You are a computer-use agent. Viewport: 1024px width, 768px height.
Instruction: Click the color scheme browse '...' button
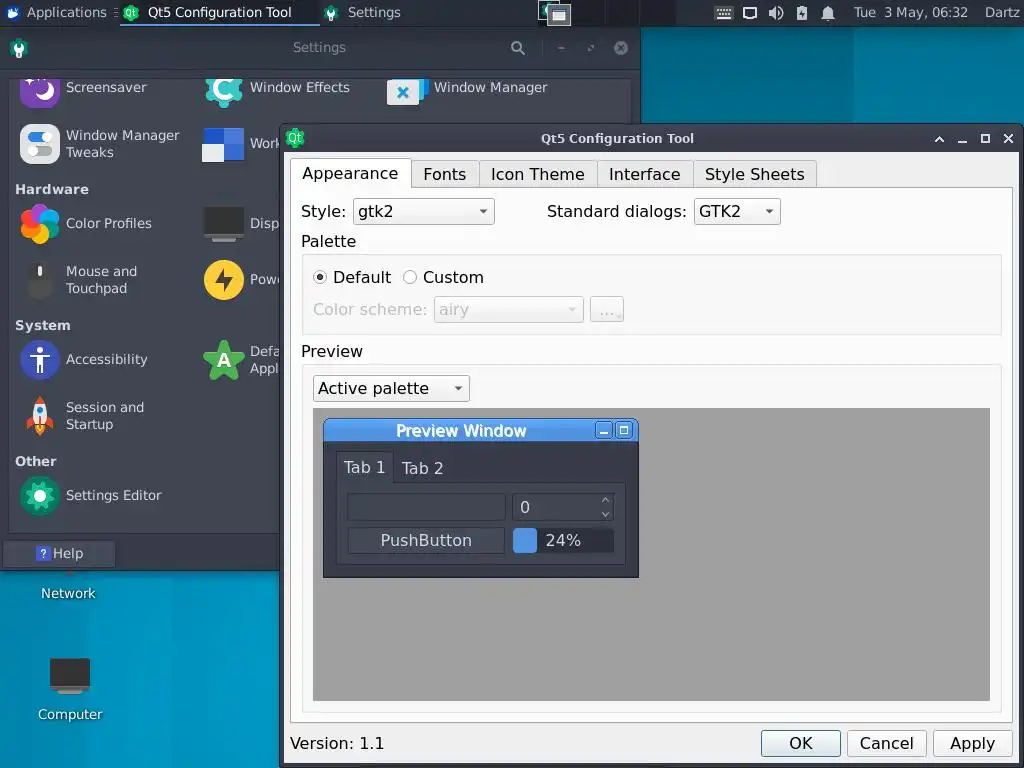607,310
